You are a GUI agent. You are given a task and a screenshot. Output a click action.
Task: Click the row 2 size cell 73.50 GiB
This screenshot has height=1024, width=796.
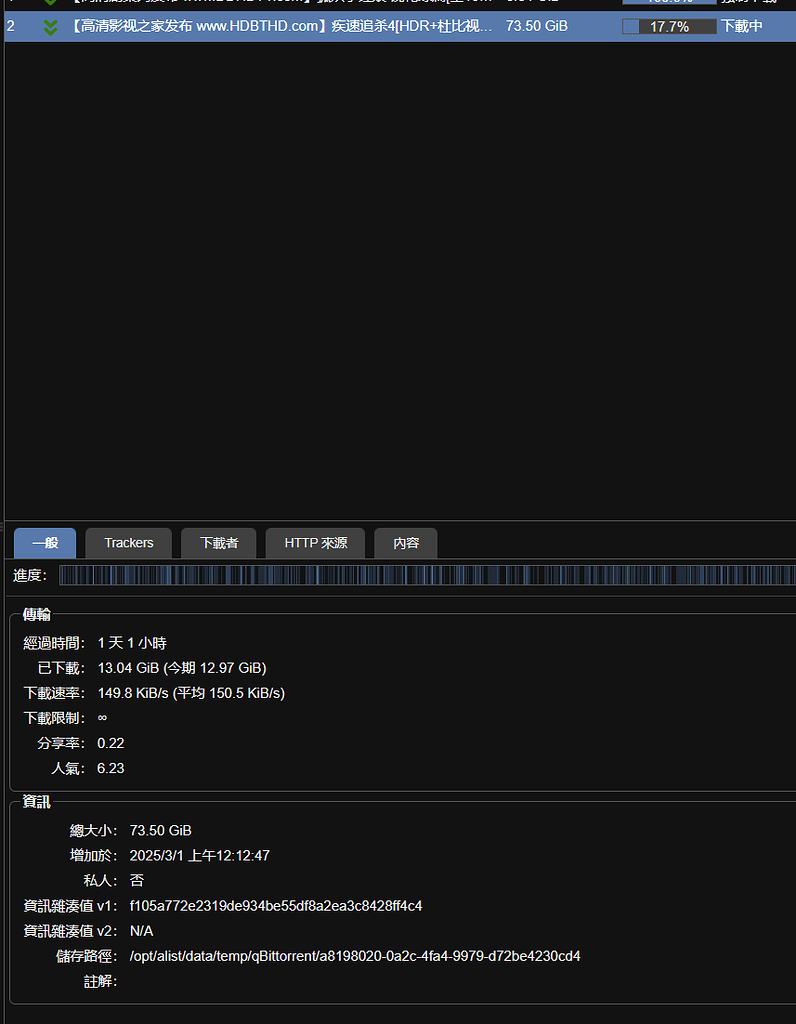(x=537, y=27)
